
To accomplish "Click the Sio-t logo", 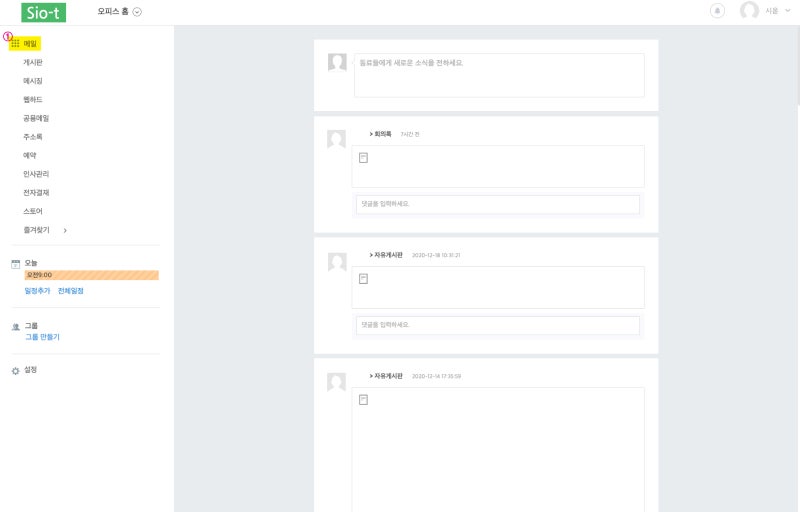I will (x=43, y=12).
